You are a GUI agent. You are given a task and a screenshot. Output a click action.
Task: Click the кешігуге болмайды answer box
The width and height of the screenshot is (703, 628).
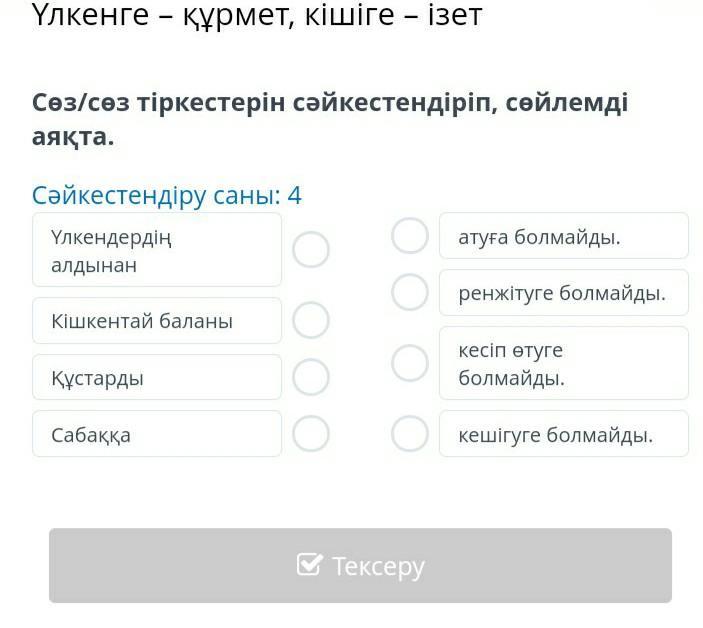563,434
